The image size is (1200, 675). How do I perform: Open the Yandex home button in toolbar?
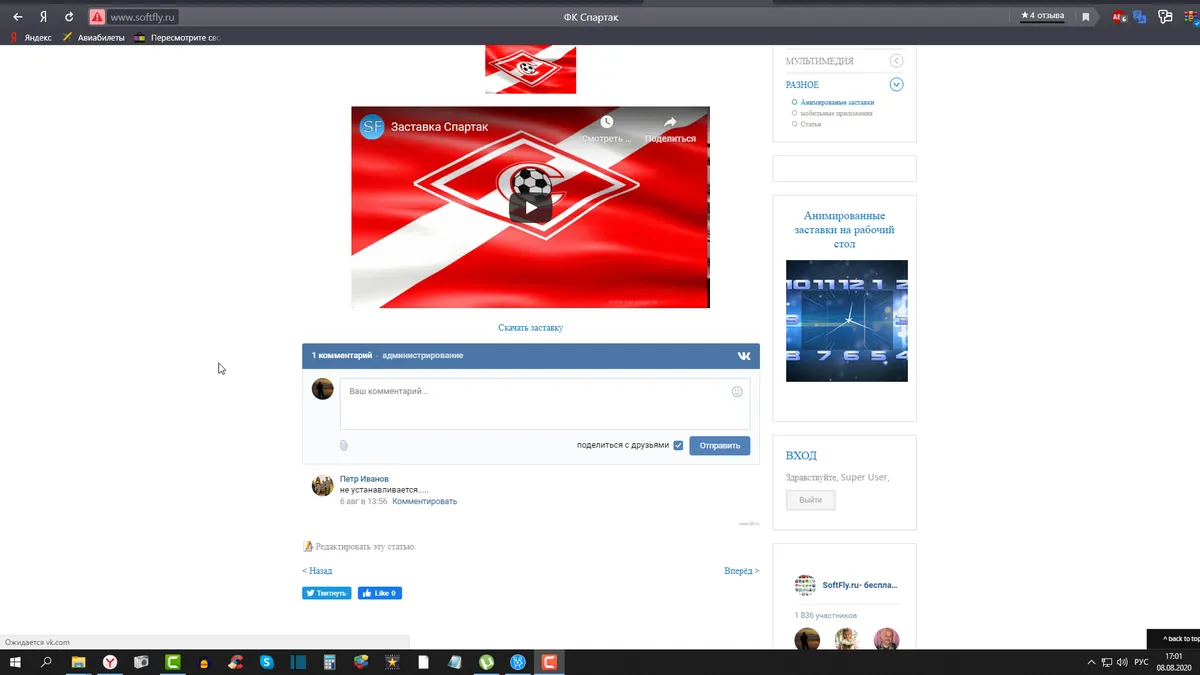click(43, 17)
